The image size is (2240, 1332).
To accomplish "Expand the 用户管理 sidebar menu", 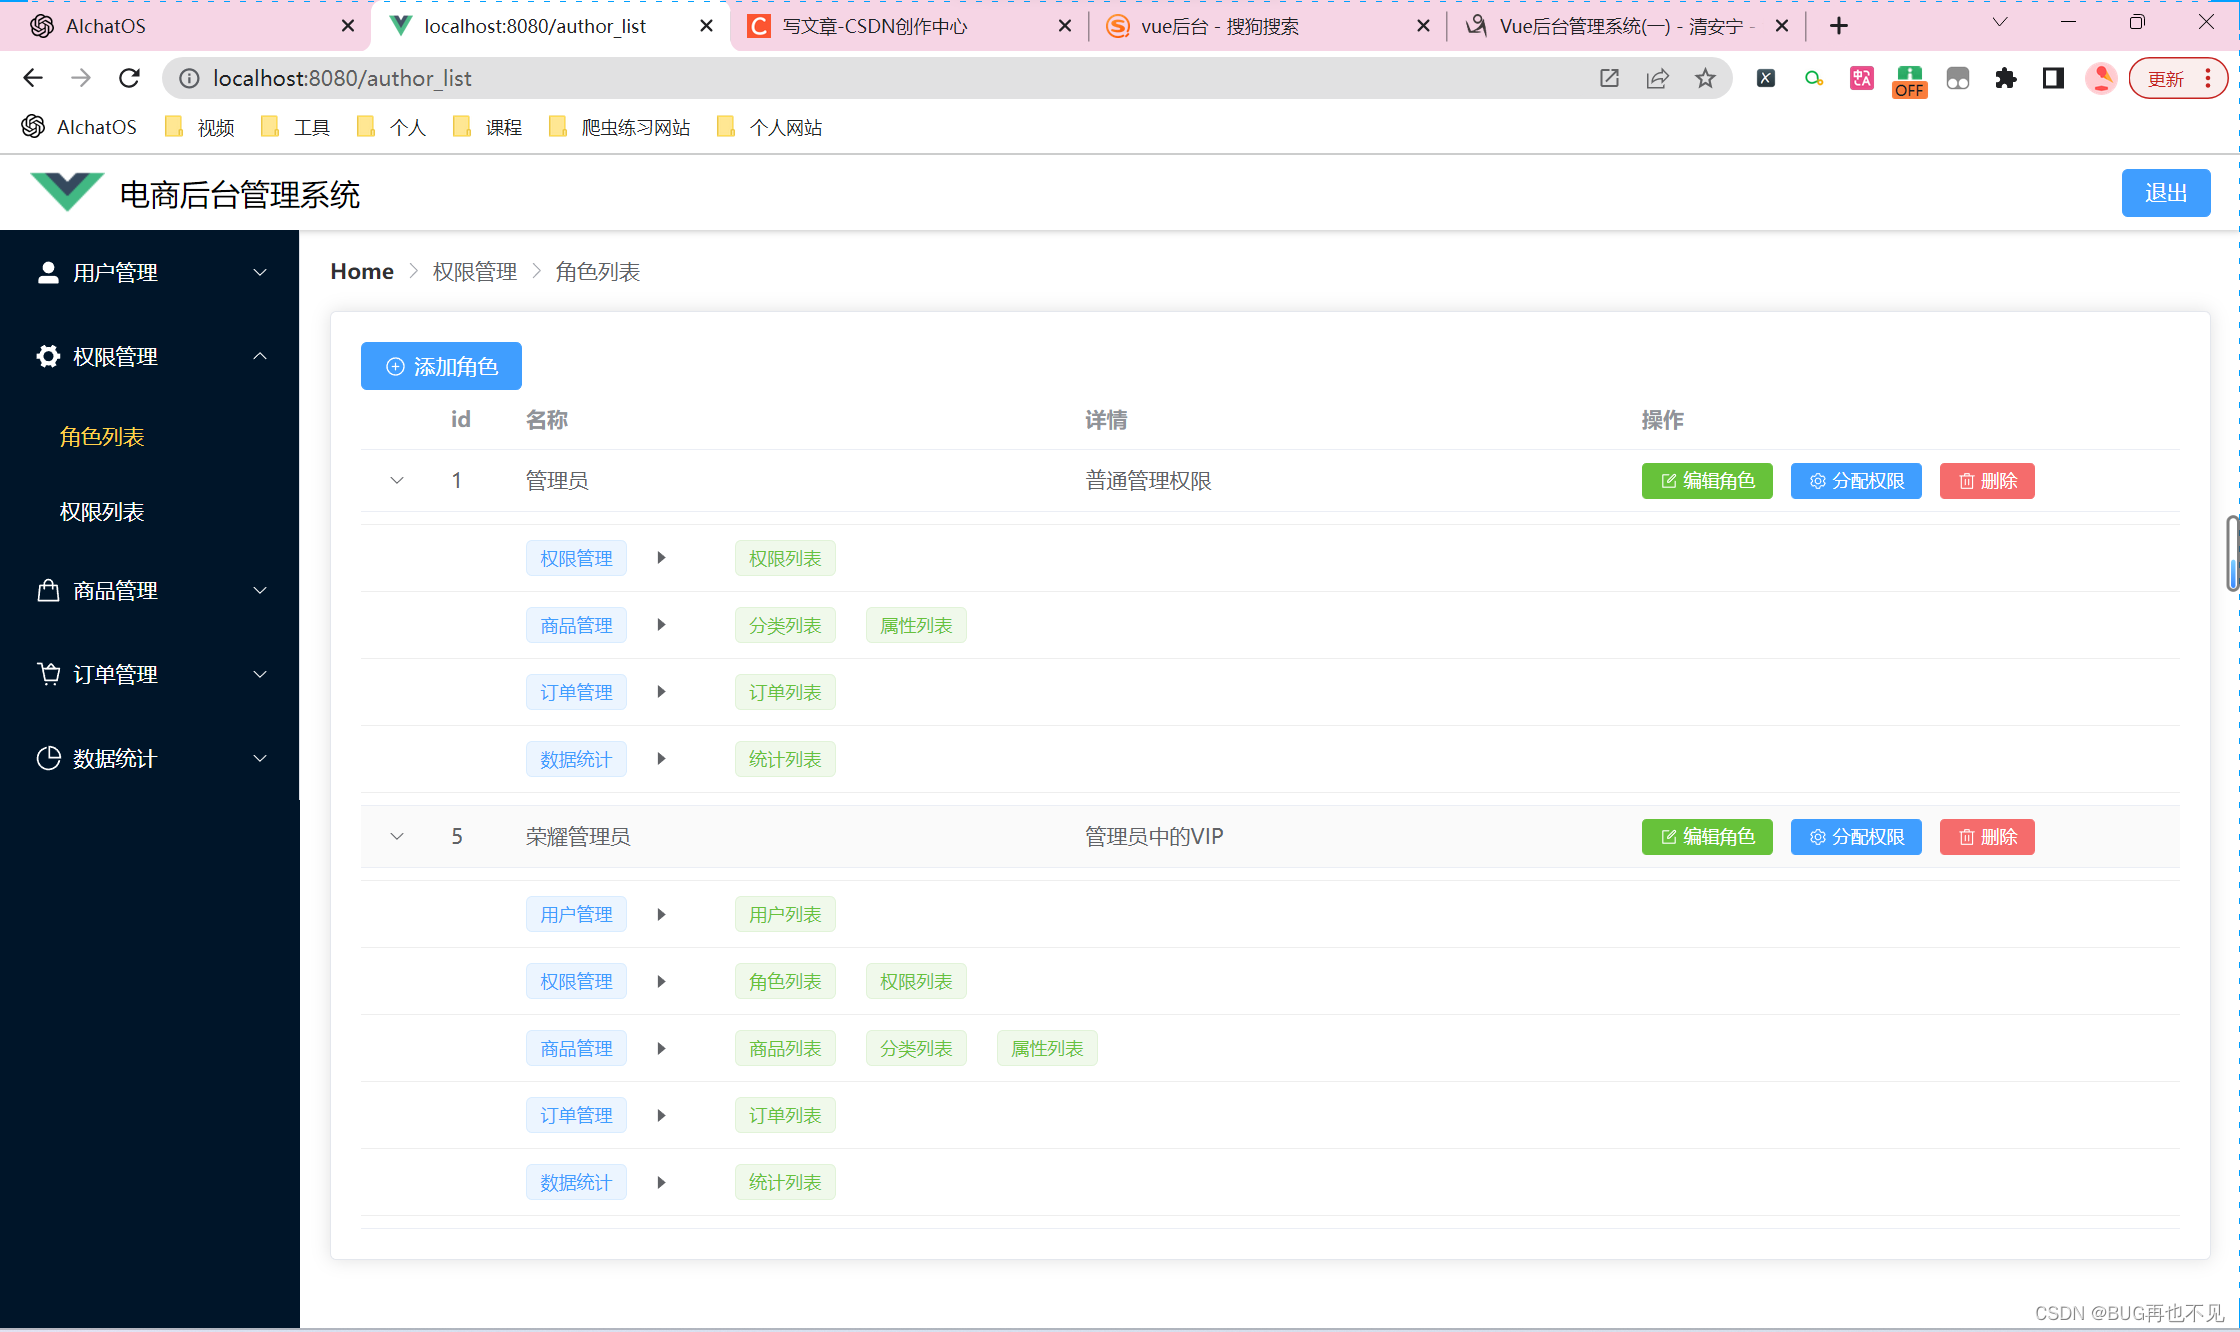I will (150, 272).
